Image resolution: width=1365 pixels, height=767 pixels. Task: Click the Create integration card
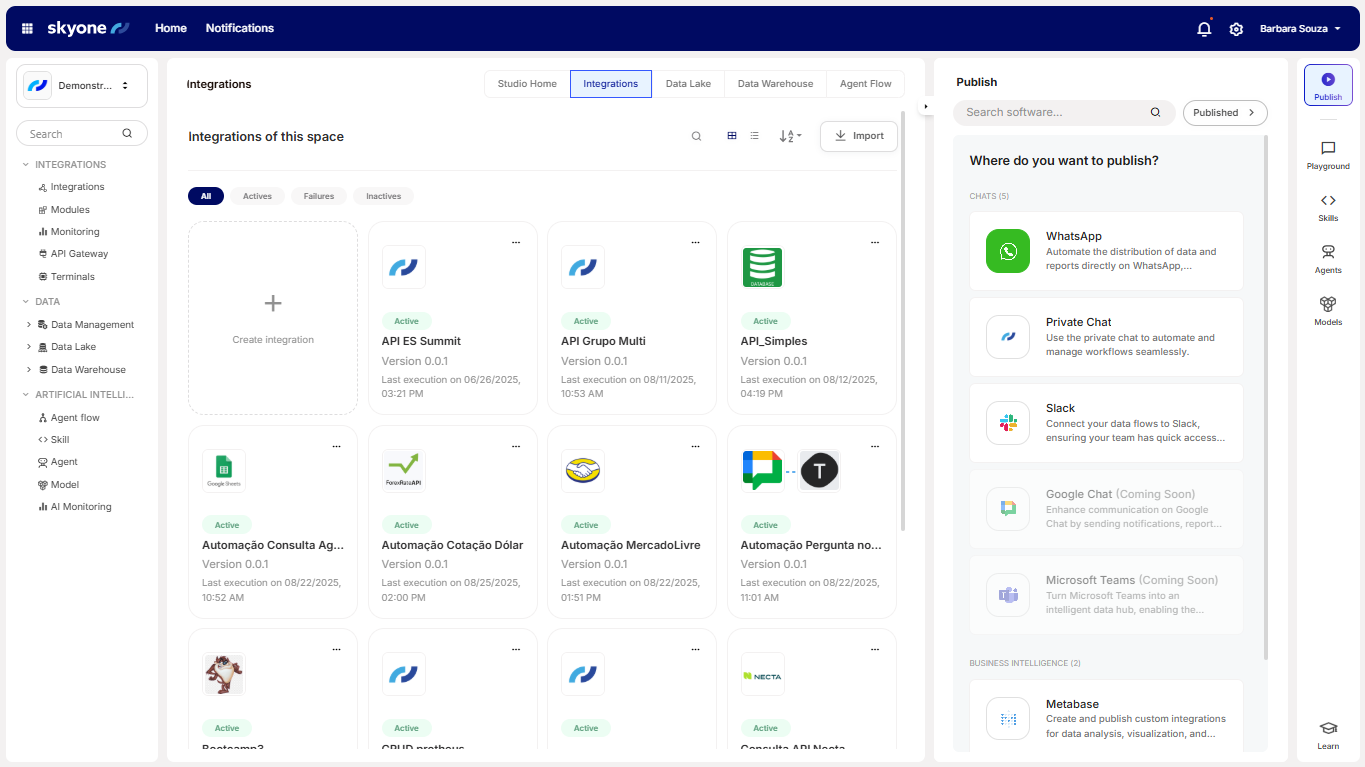tap(273, 318)
